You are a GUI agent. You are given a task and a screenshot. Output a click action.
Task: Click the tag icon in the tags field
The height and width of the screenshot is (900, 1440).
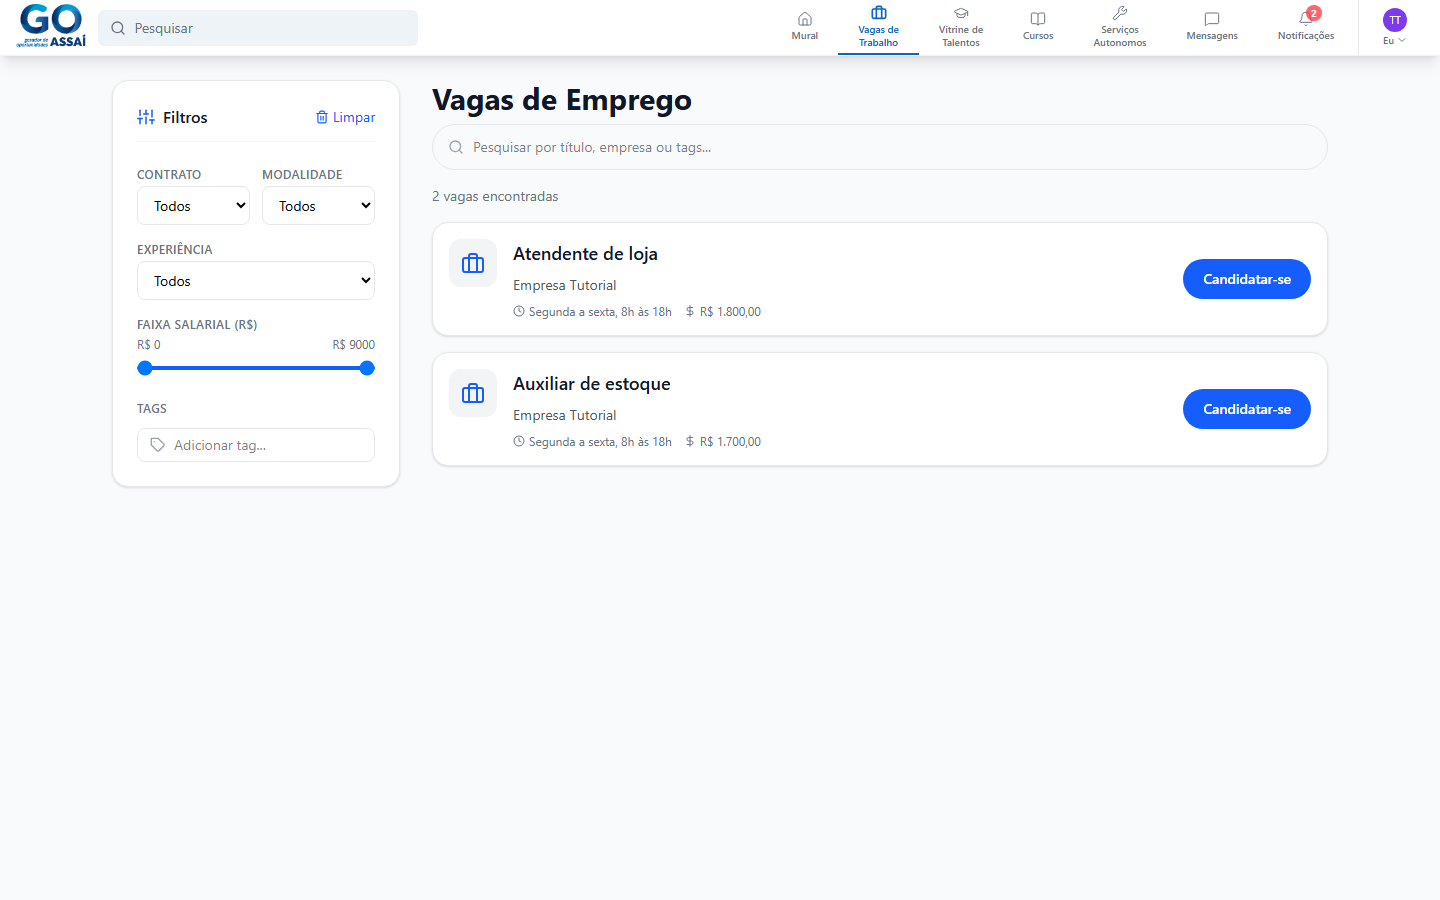[157, 445]
